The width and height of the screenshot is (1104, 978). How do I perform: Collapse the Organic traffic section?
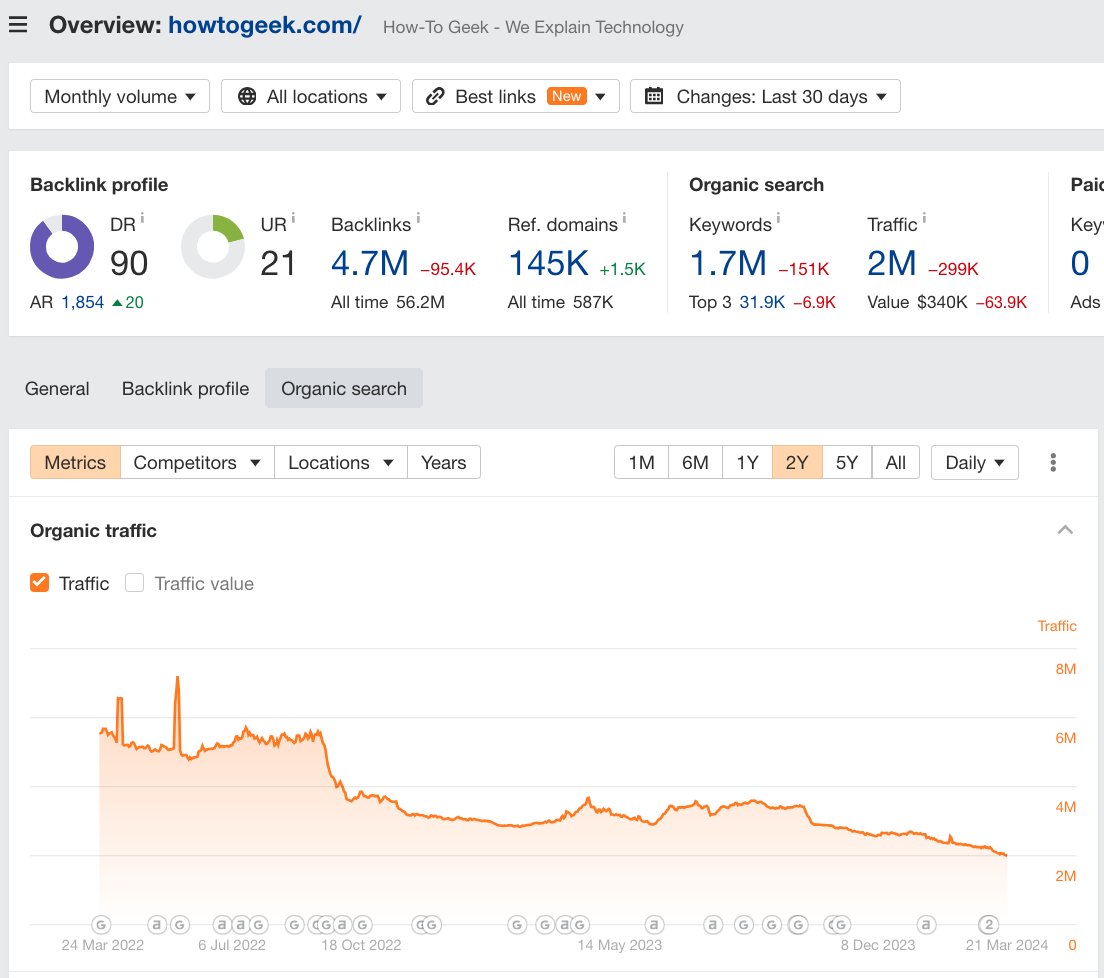point(1065,529)
